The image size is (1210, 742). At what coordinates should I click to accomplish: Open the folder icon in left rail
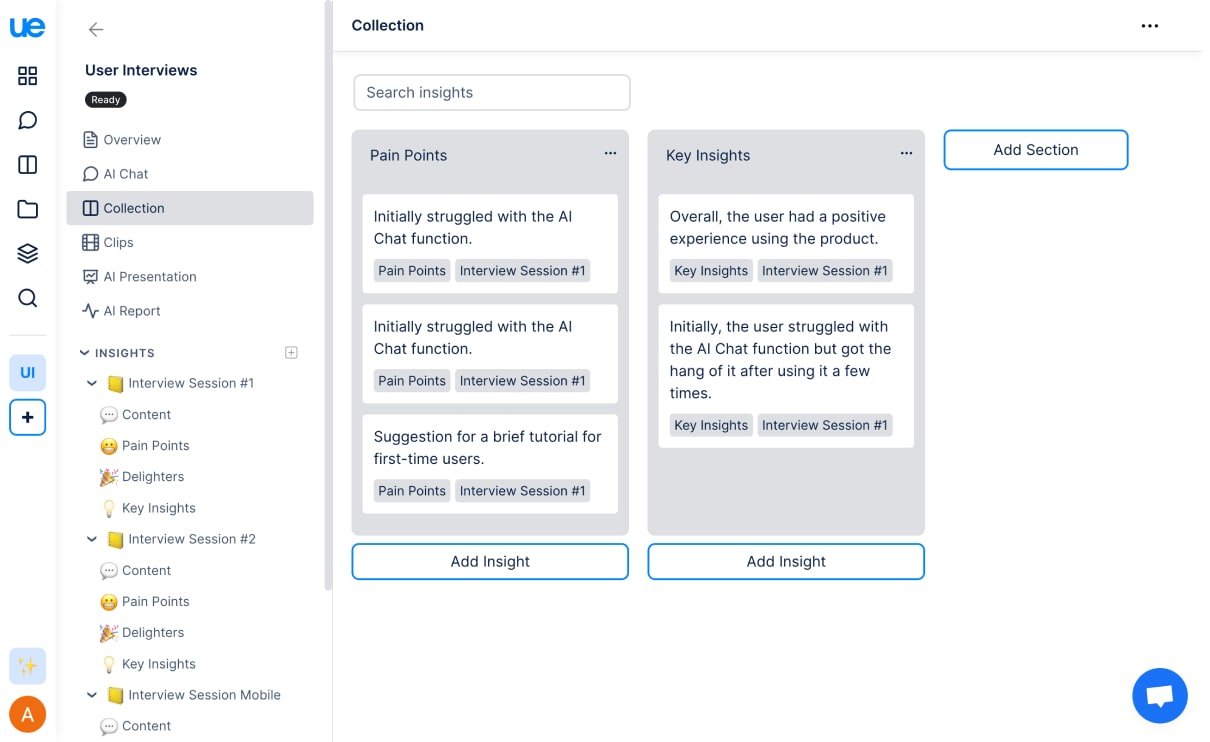28,209
